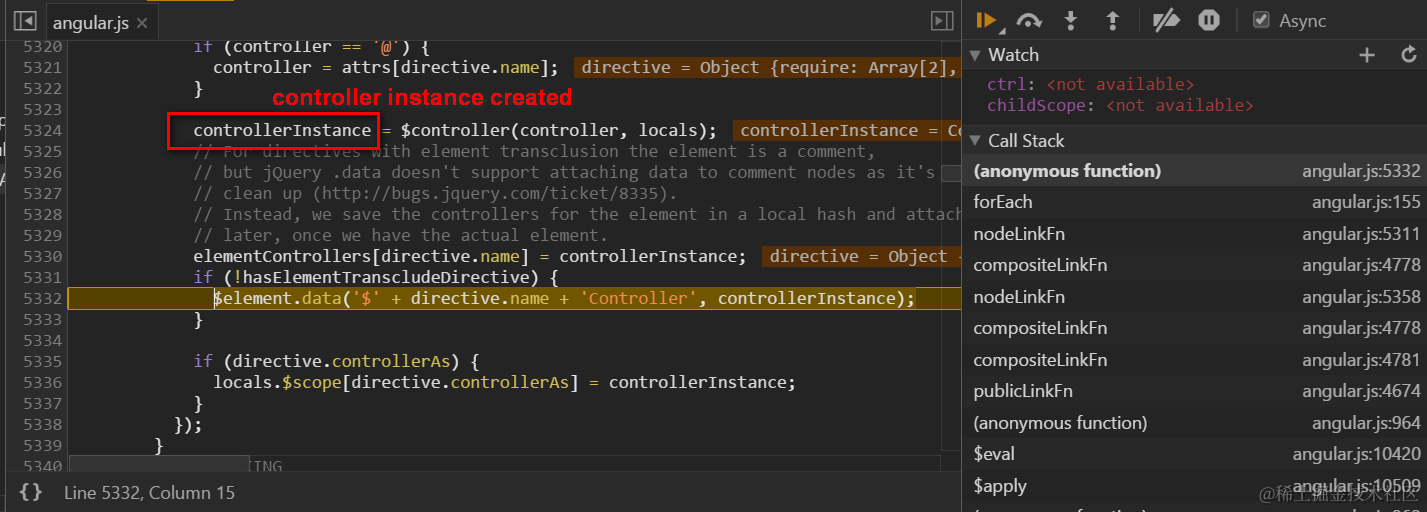
Task: Collapse the Watch section
Action: pos(975,55)
